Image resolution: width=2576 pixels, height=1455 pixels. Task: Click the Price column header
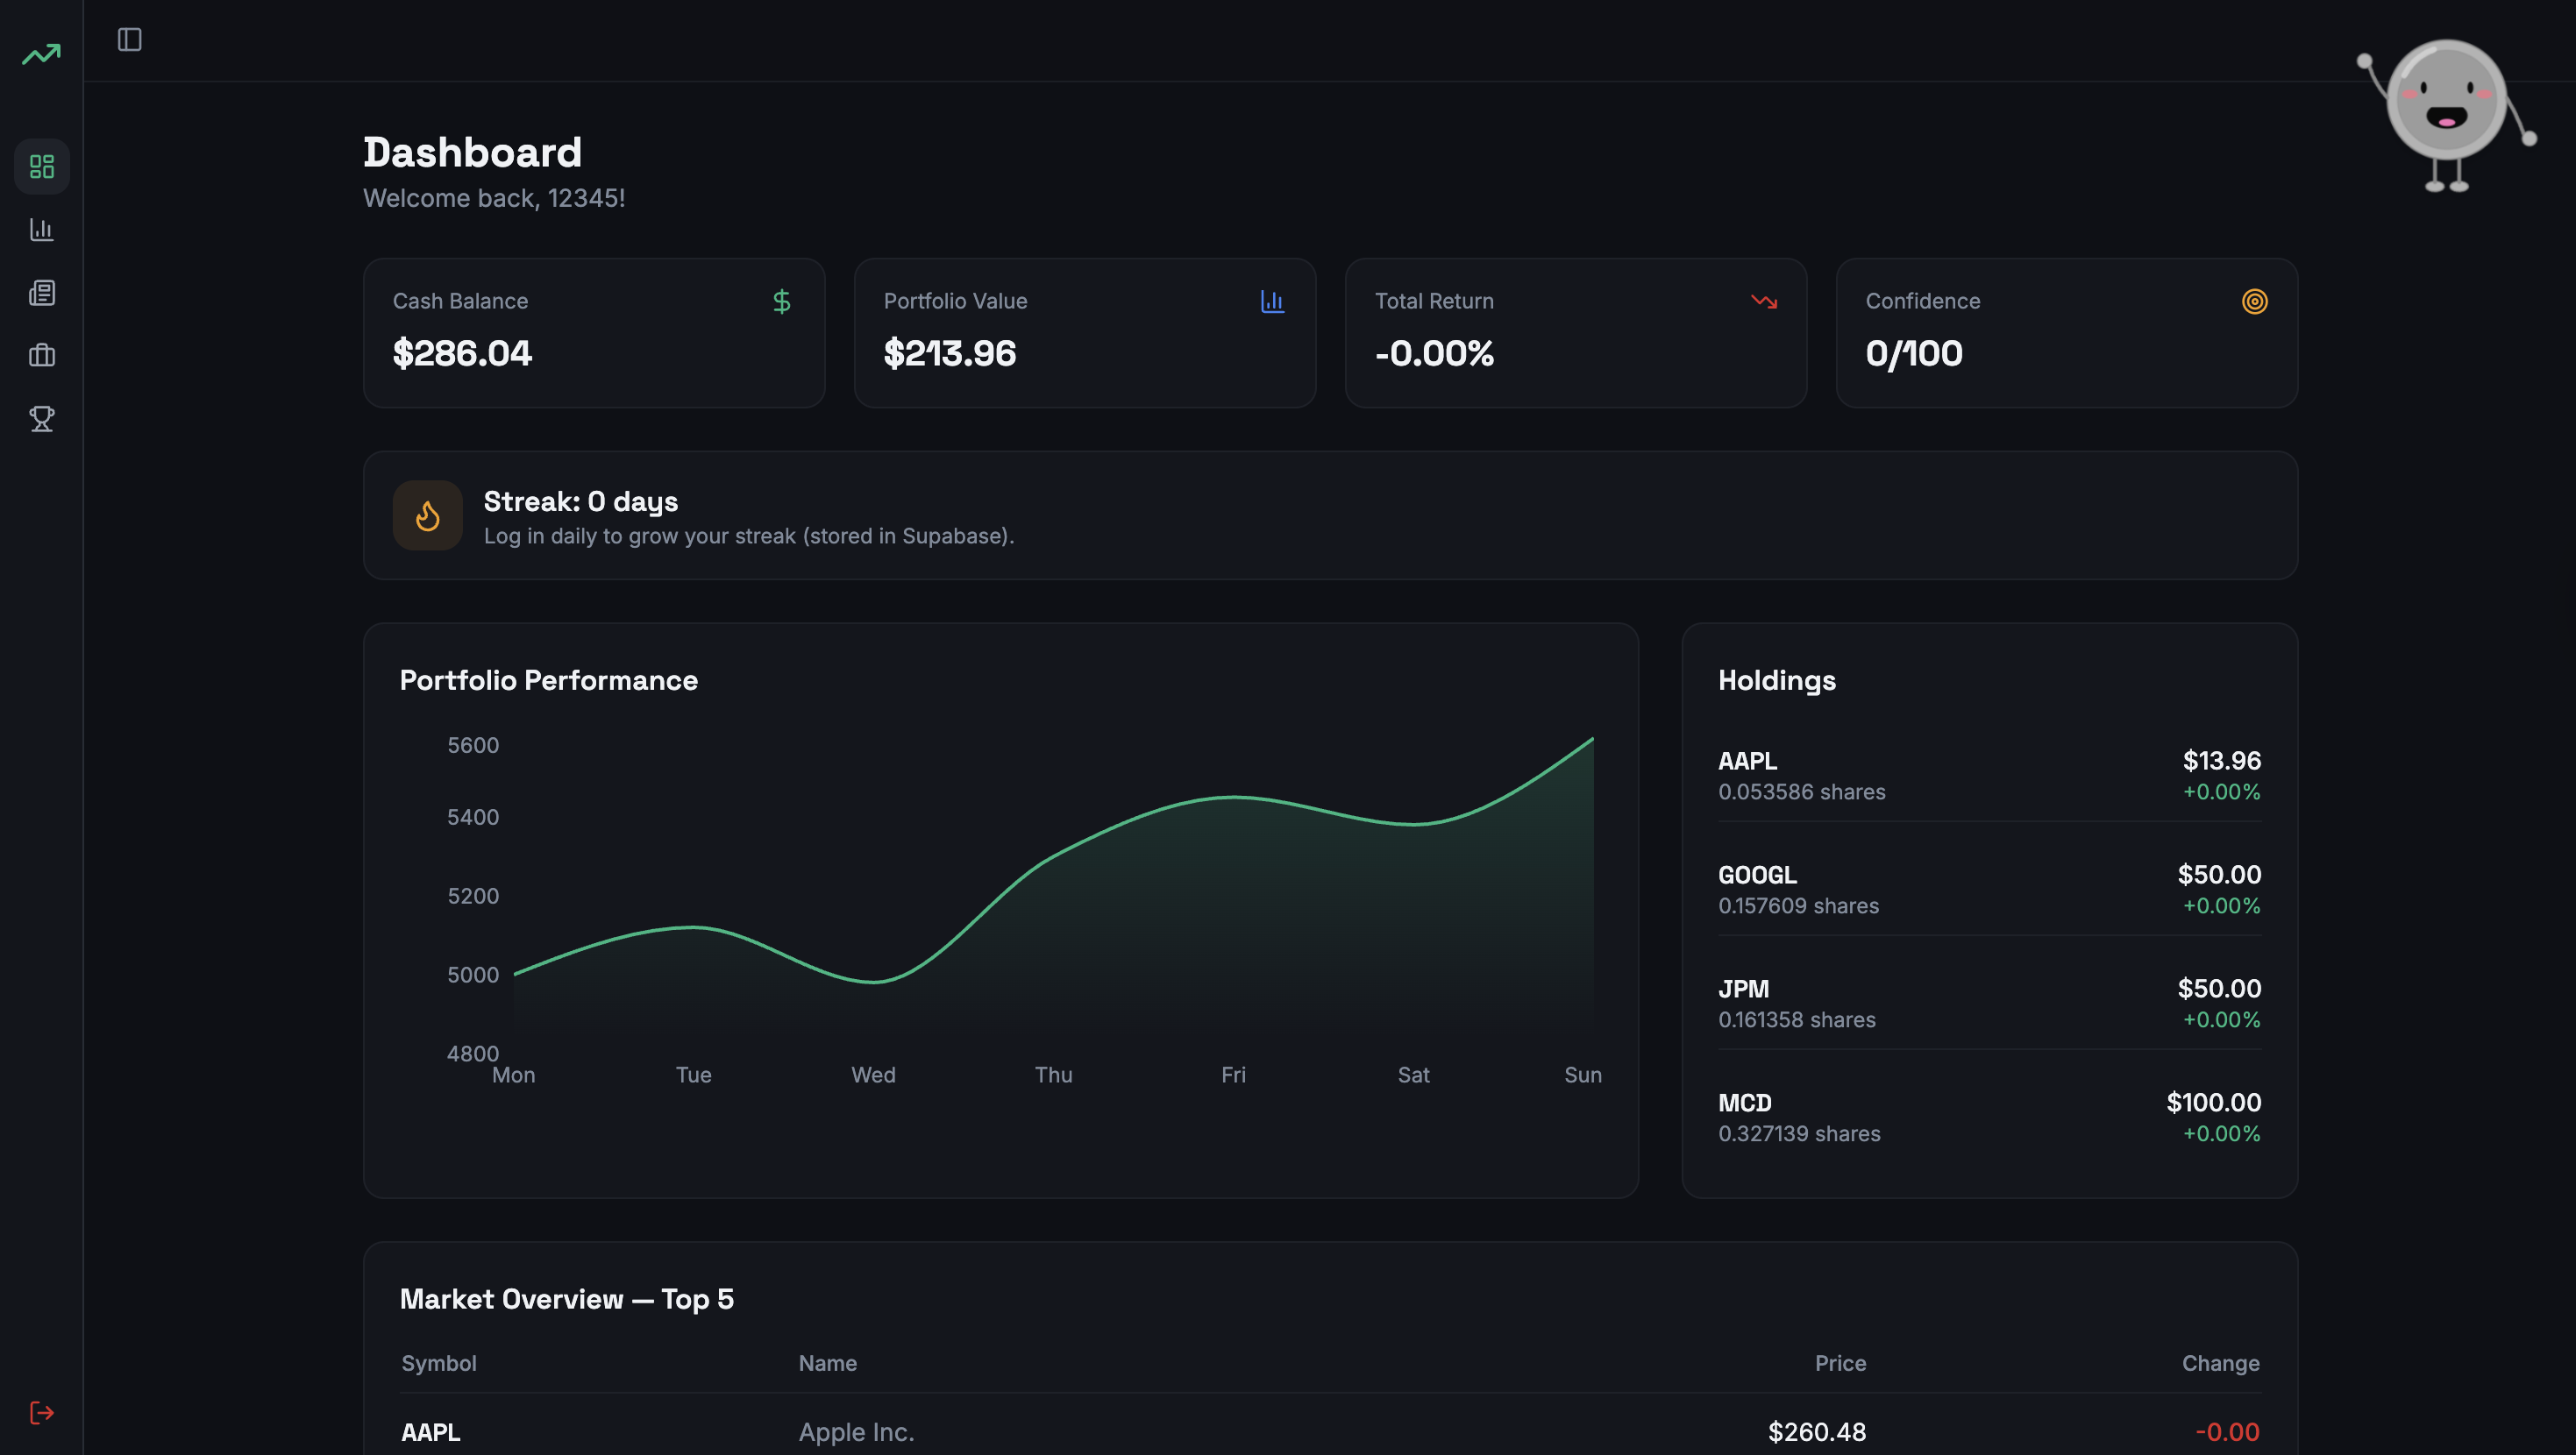click(x=1840, y=1363)
